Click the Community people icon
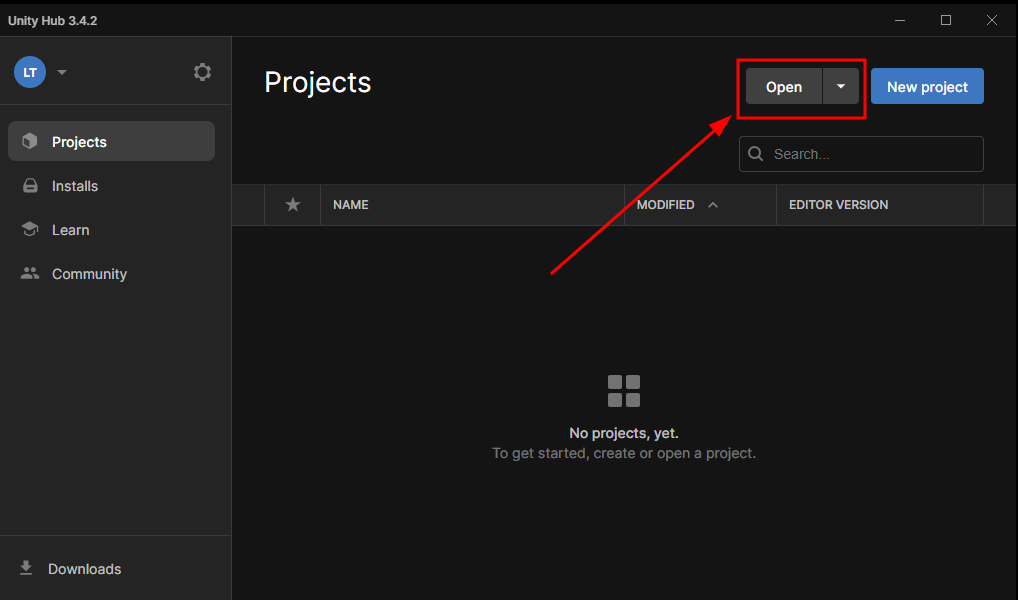Screen dimensions: 1018x600 point(30,273)
